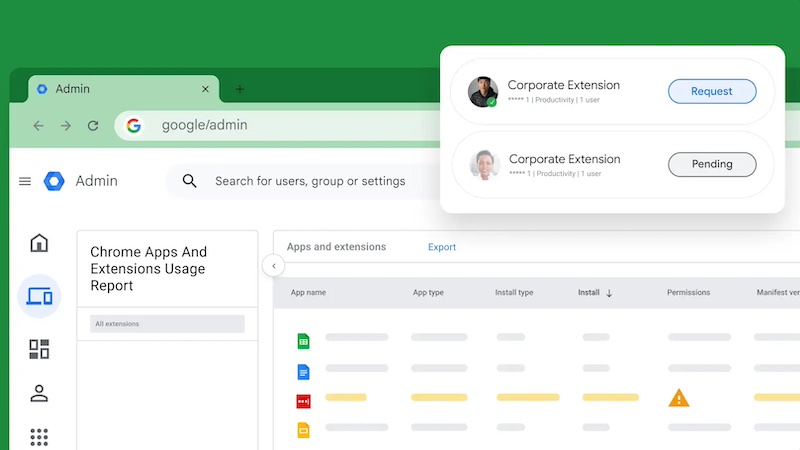800x450 pixels.
Task: Toggle sort arrow next to Install
Action: [609, 293]
